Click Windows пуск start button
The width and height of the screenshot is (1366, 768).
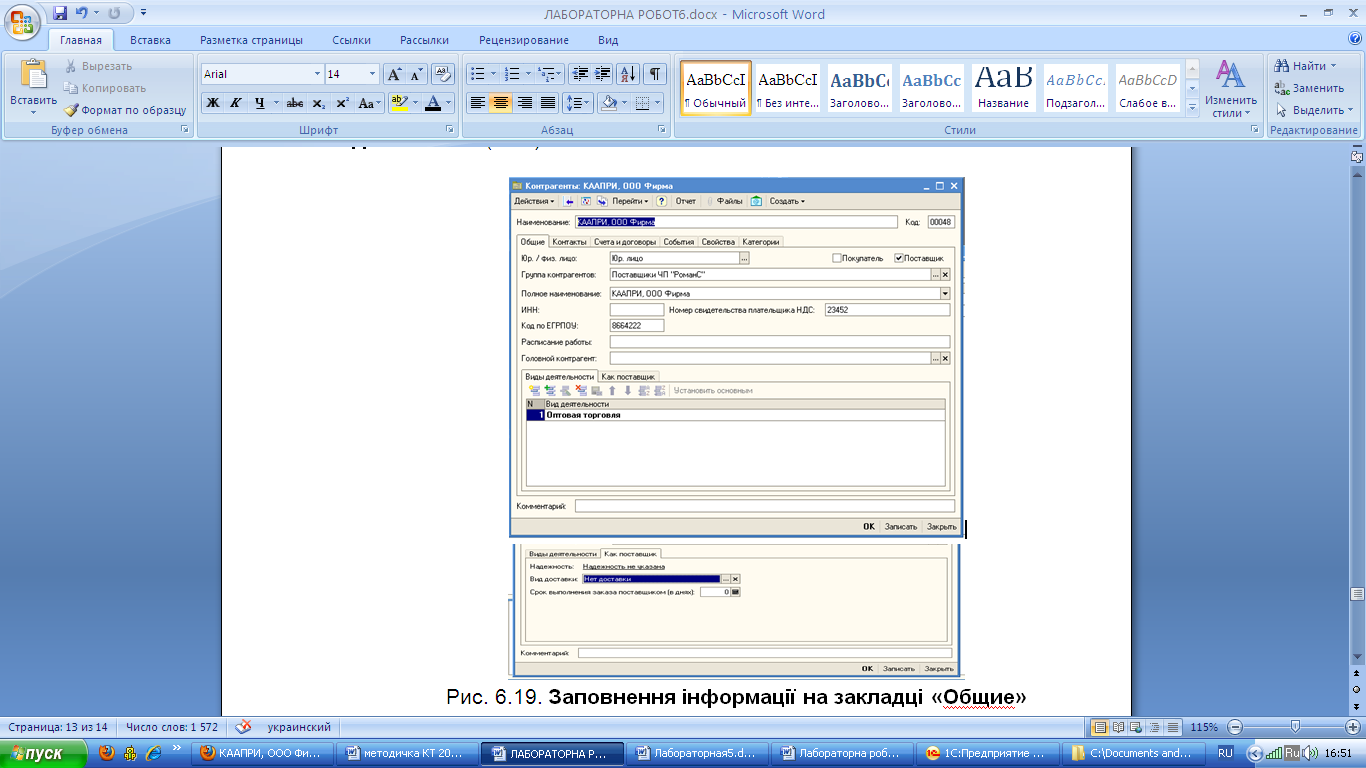click(43, 753)
